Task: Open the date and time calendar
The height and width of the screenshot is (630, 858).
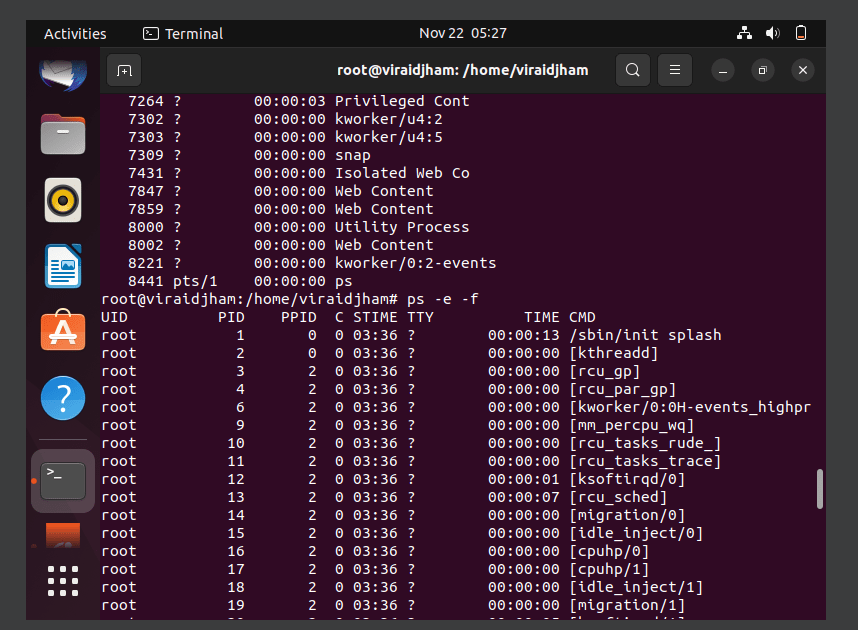Action: (463, 33)
